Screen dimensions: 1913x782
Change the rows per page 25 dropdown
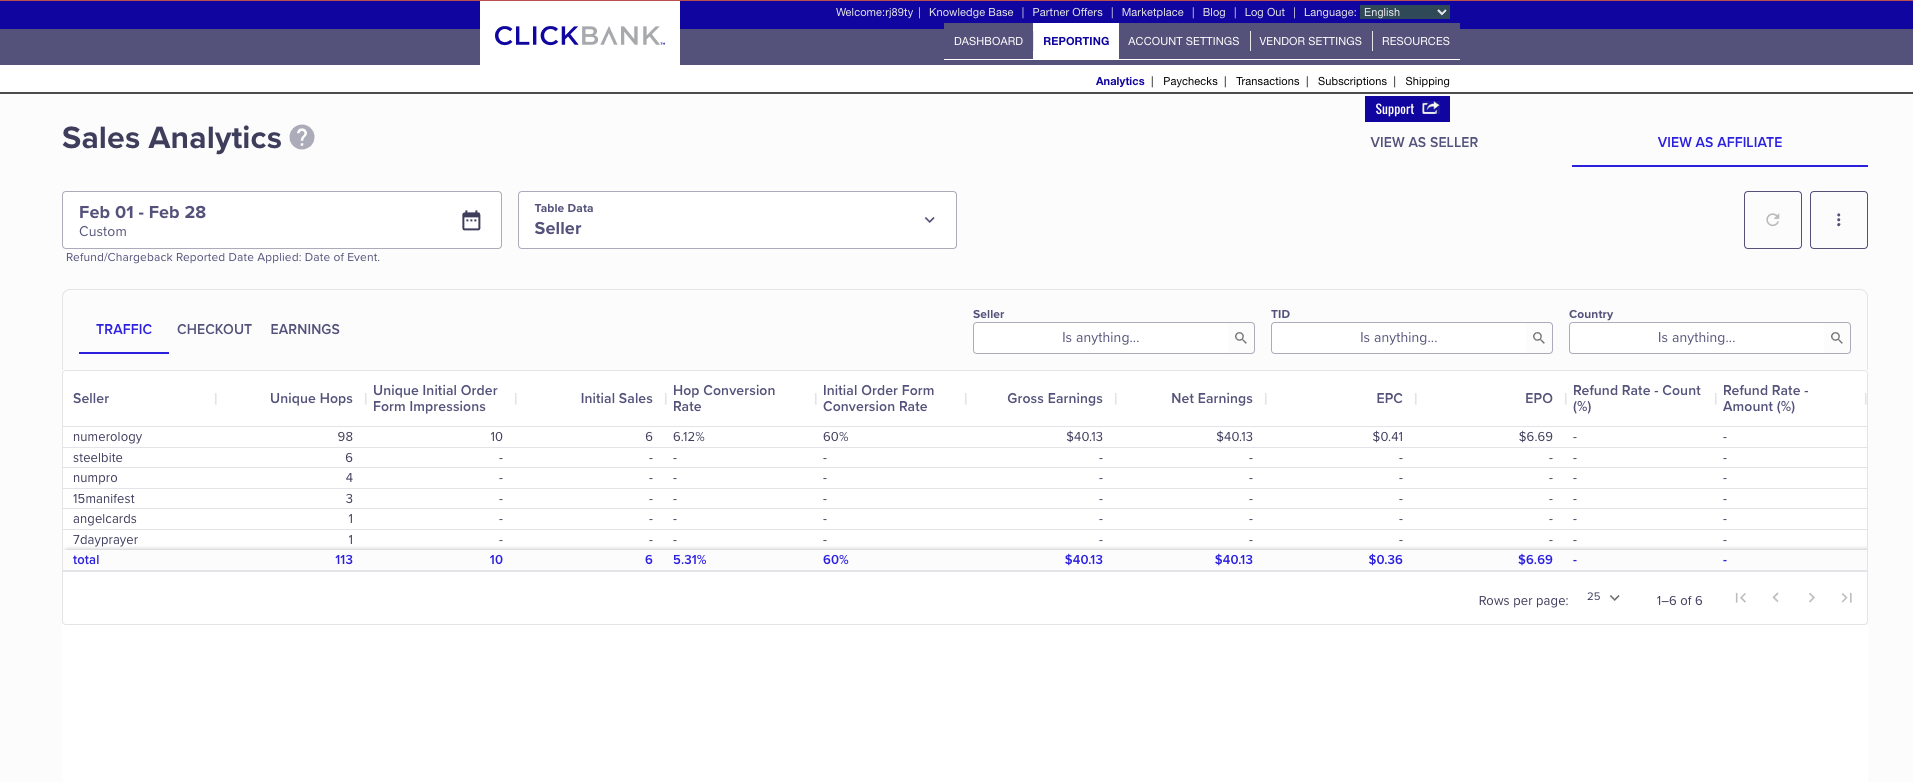1603,597
